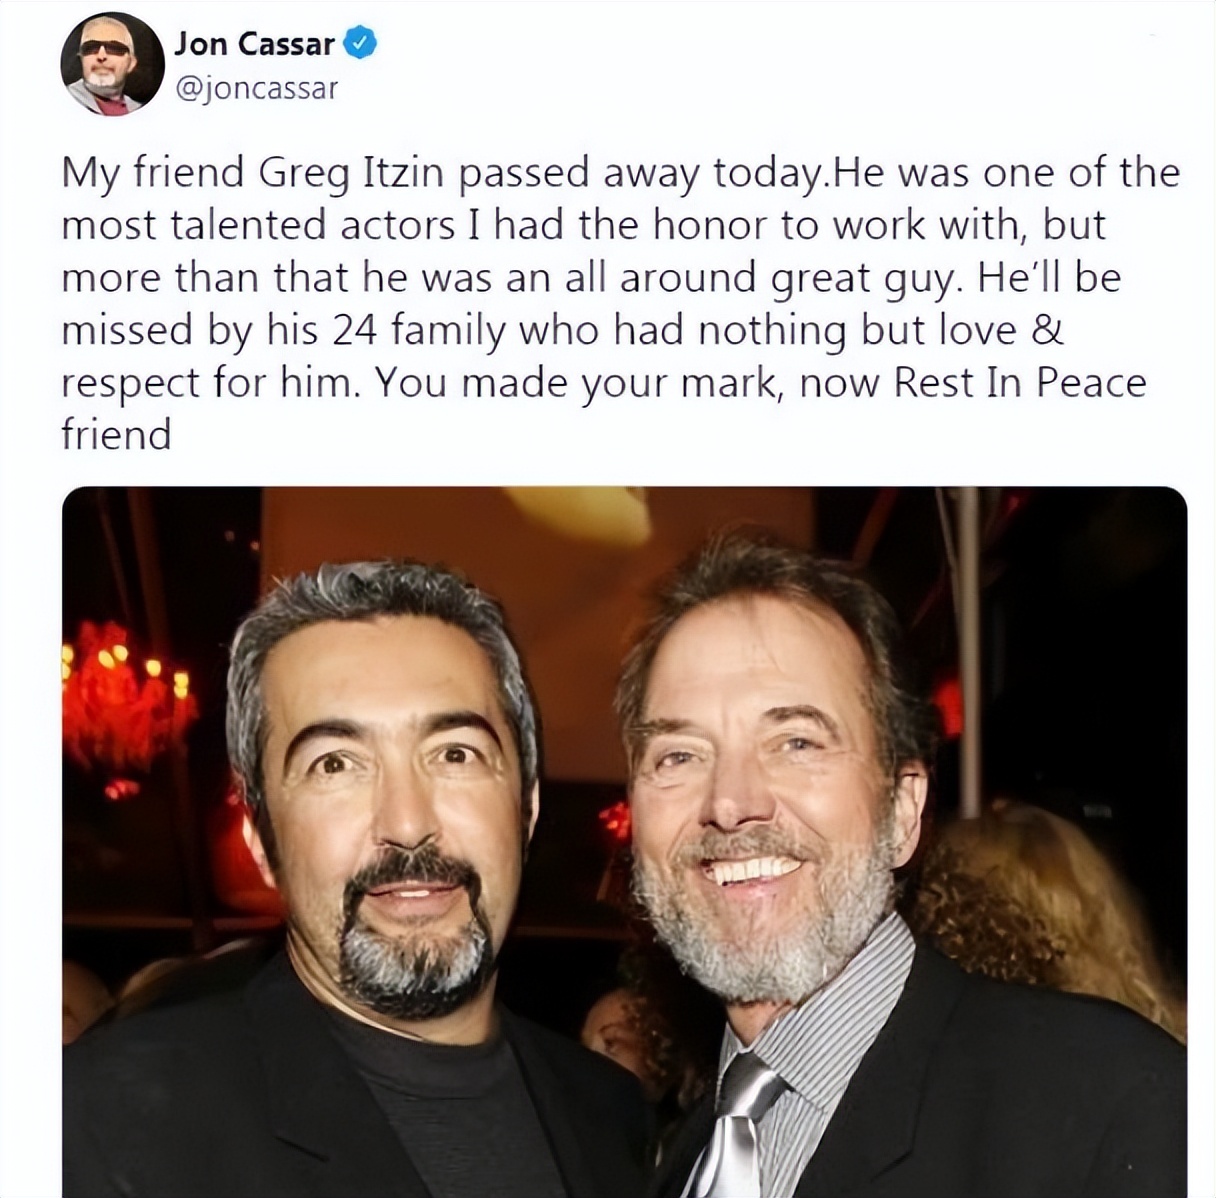This screenshot has height=1198, width=1216.
Task: Click the final word "friend" in tweet
Action: [116, 435]
